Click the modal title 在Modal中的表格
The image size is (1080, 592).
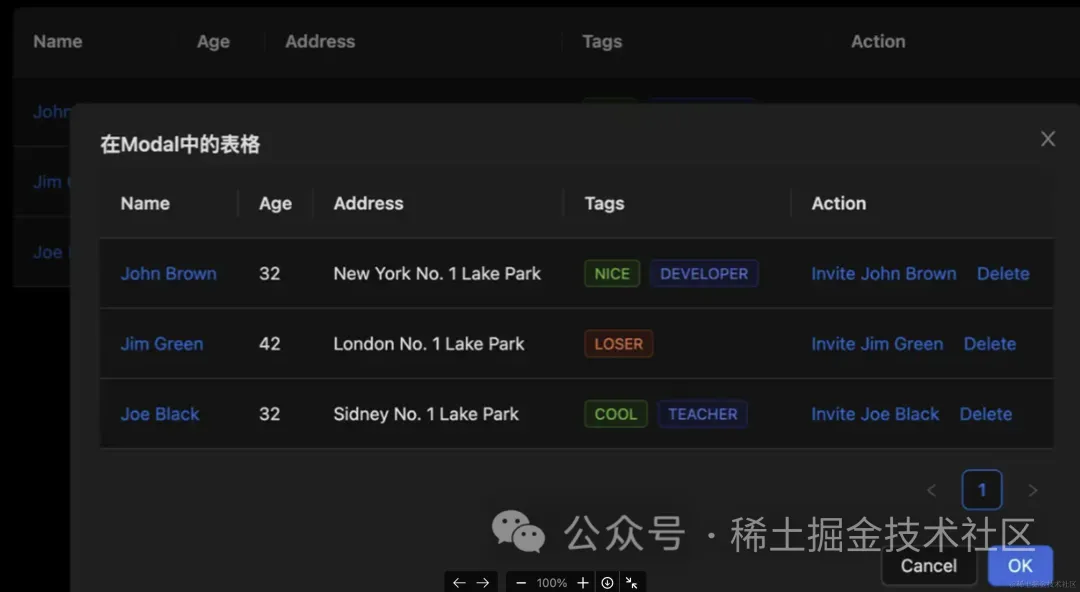180,144
